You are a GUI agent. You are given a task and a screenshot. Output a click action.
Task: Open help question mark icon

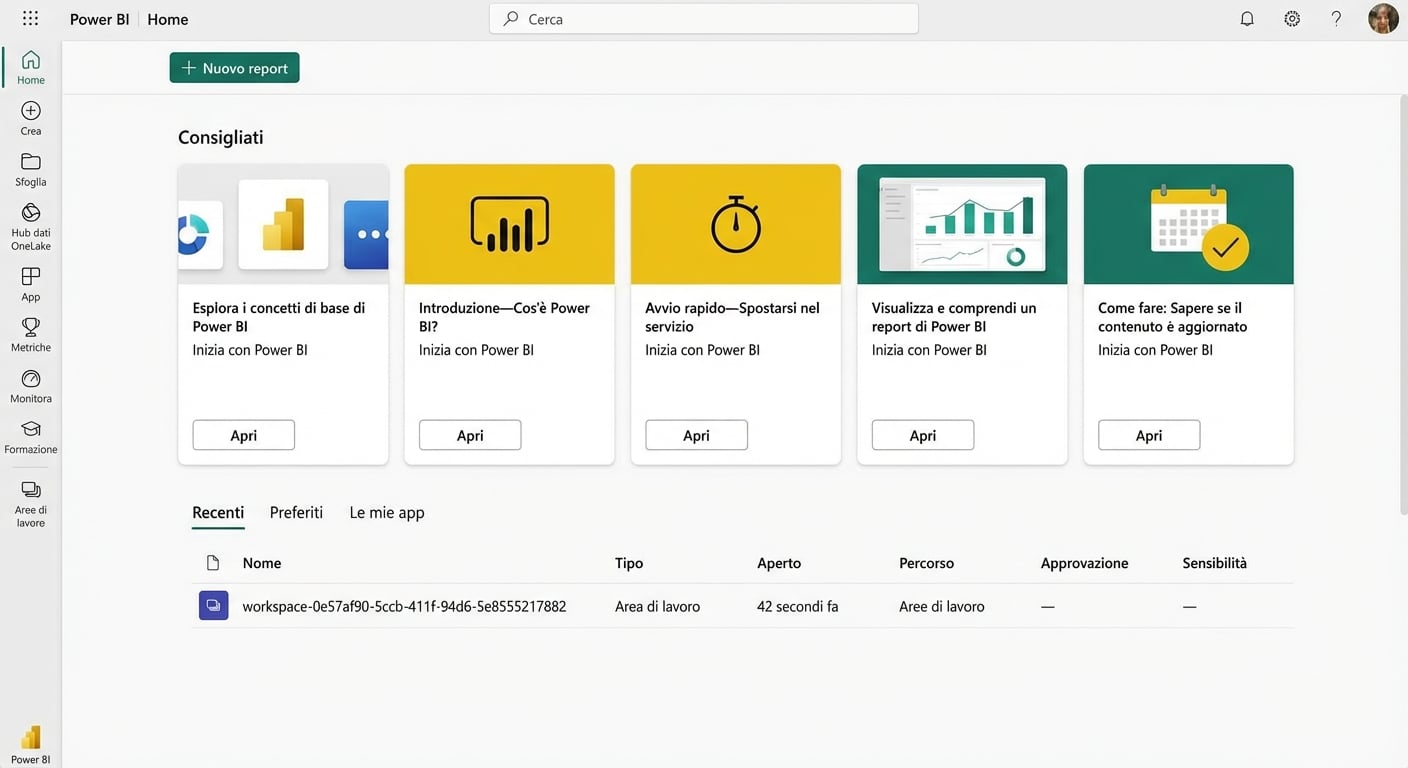1336,19
